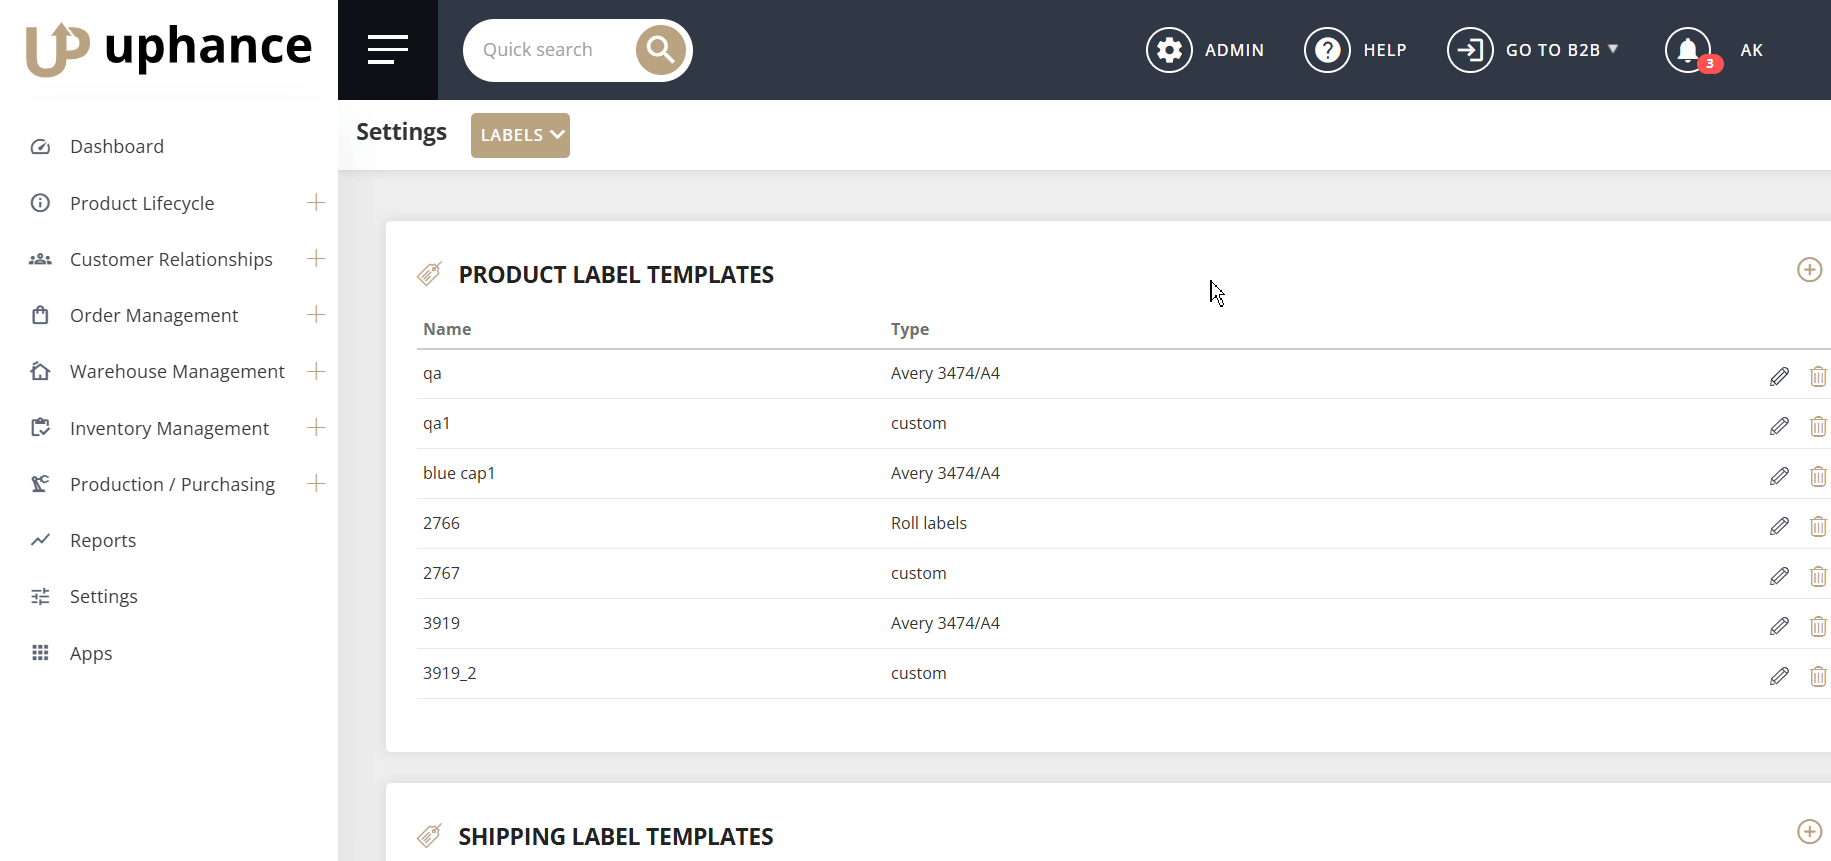The image size is (1831, 861).
Task: Open the notifications bell
Action: pos(1688,50)
